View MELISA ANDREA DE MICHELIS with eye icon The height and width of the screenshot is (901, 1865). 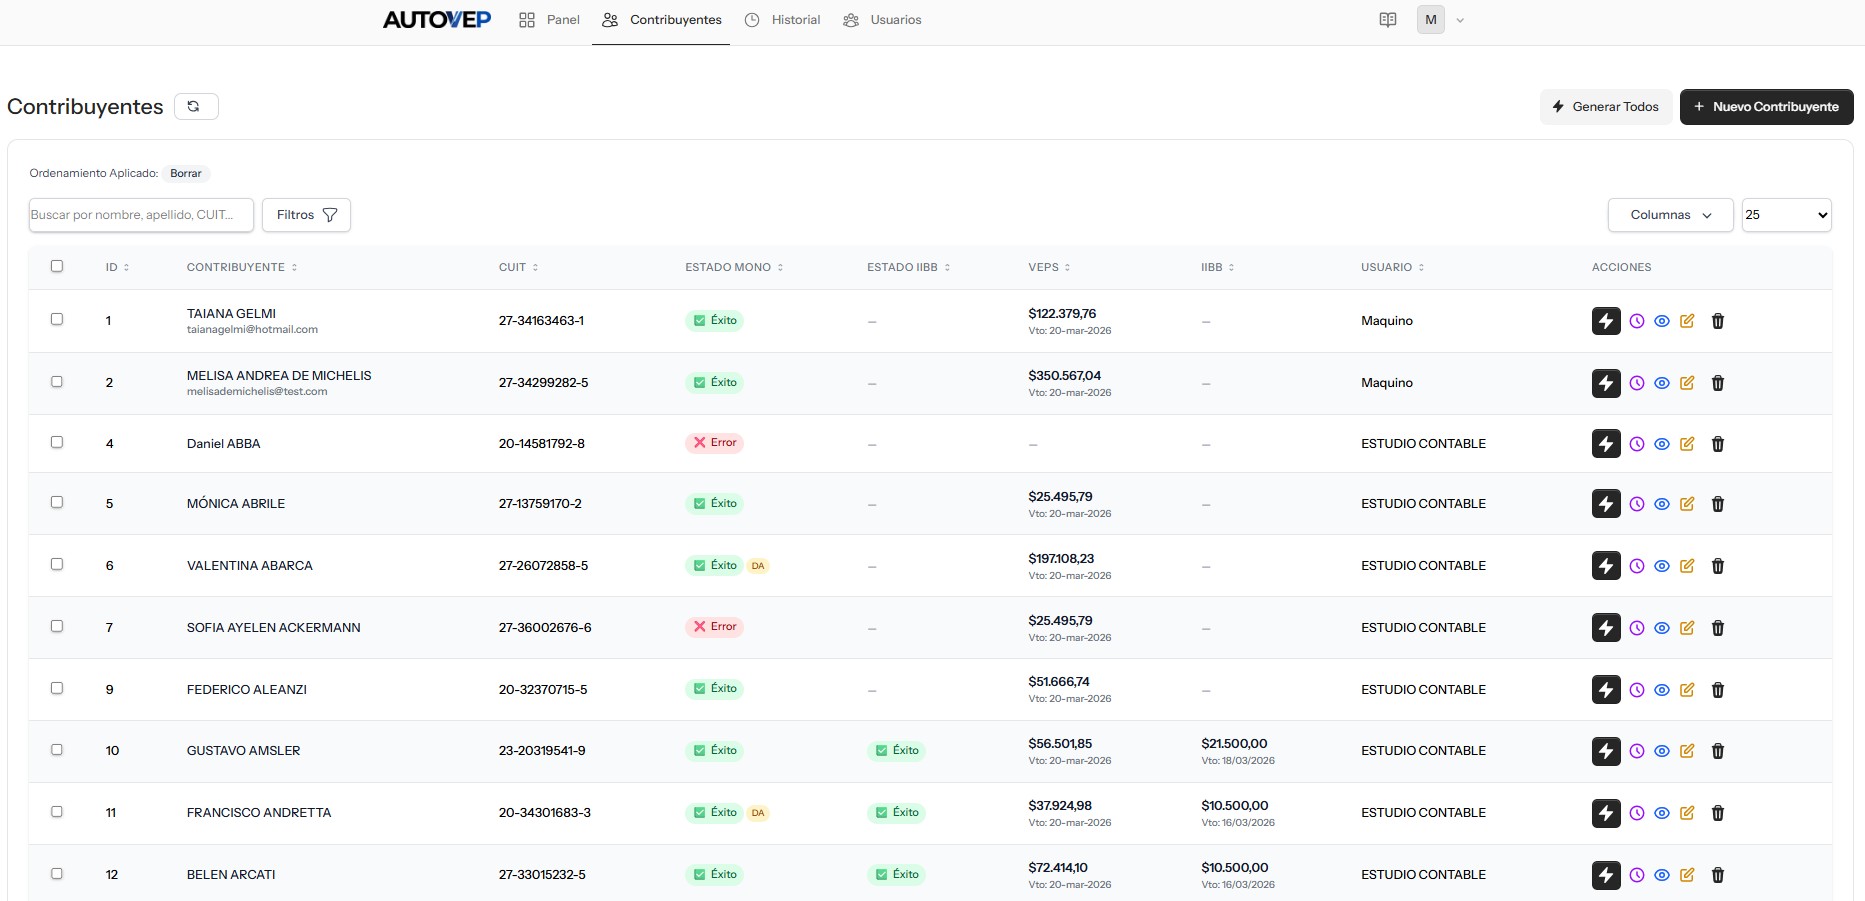[x=1661, y=383]
